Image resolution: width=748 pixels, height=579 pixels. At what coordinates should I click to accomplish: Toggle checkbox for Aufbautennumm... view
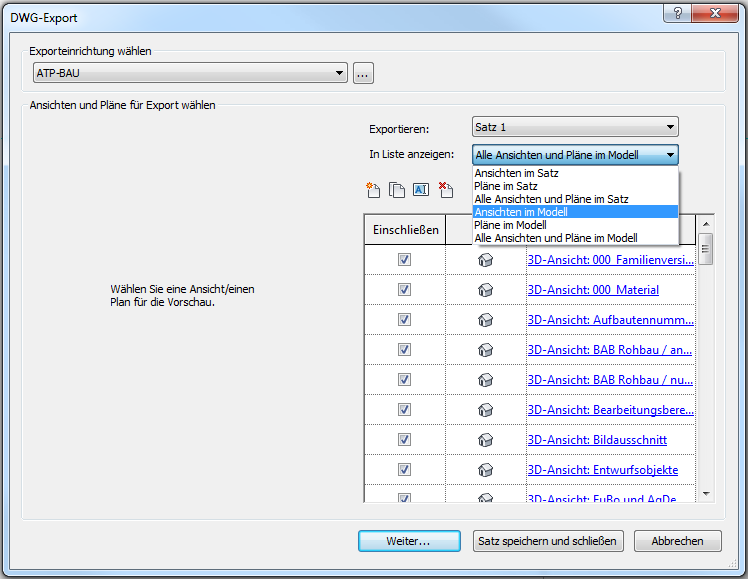click(405, 320)
